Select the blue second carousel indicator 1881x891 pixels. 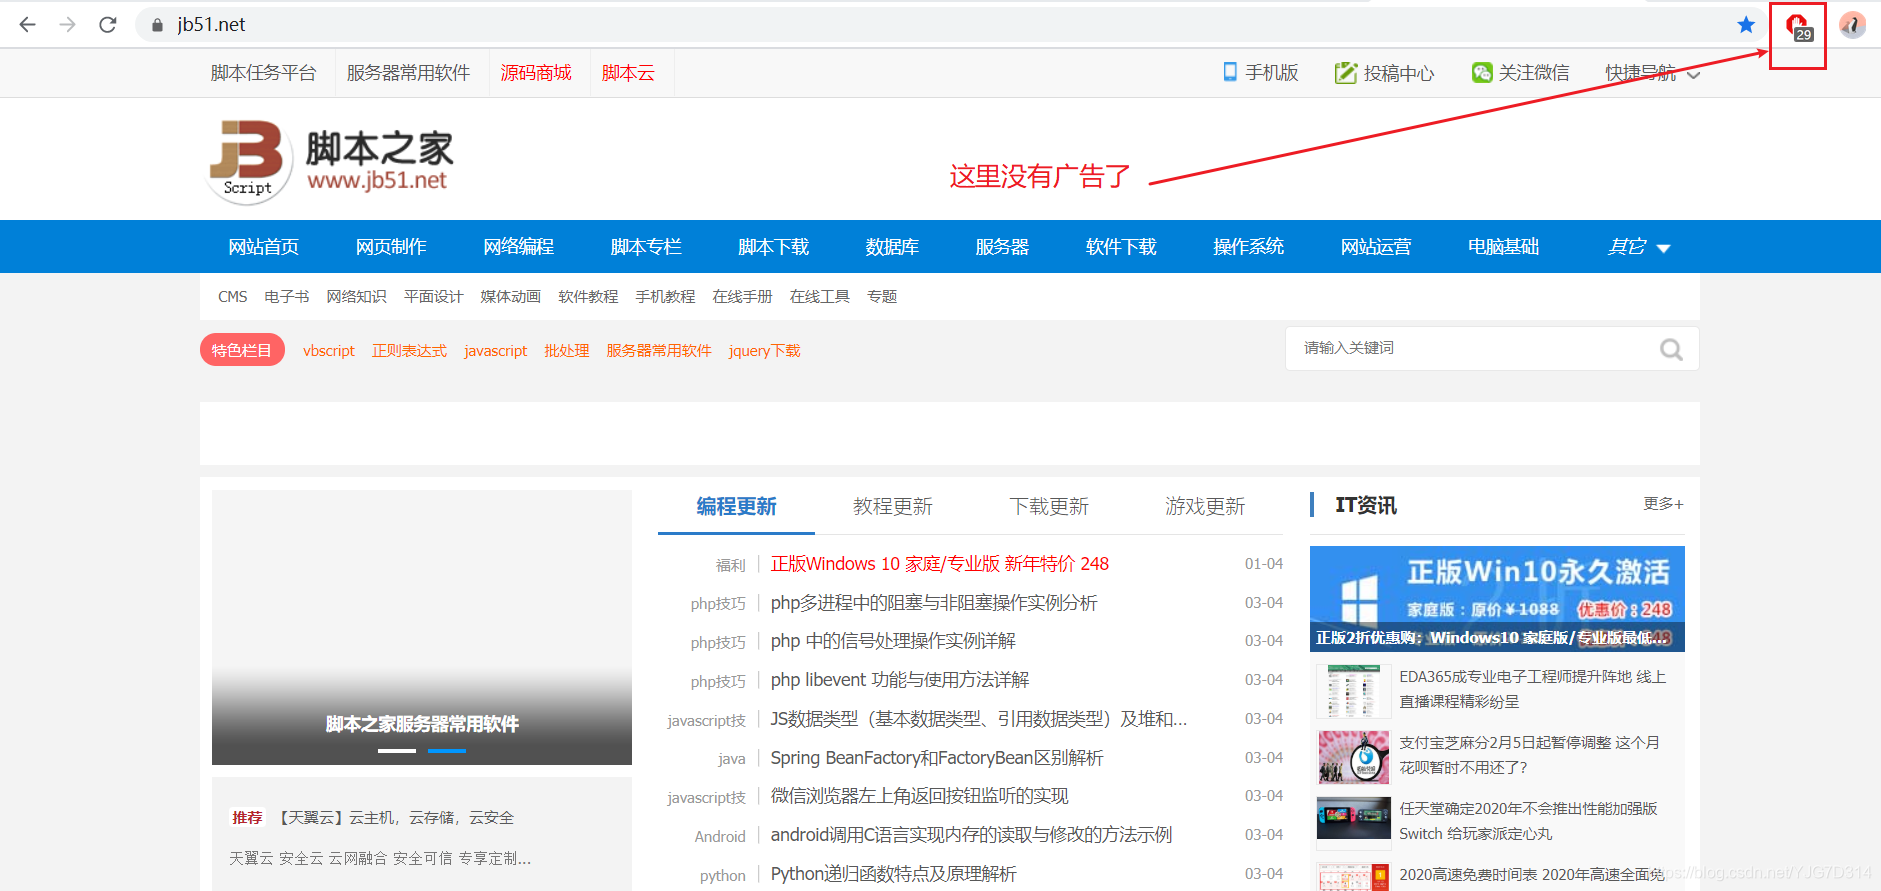click(446, 750)
